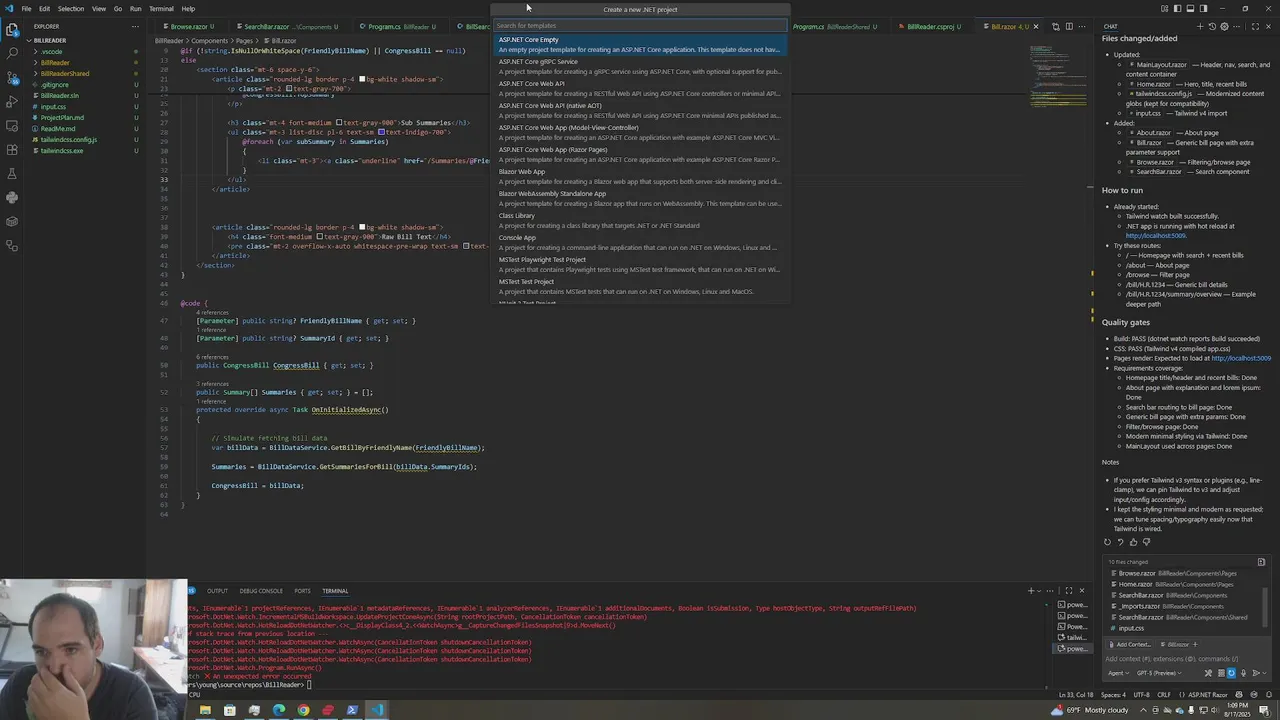The width and height of the screenshot is (1280, 720).
Task: Toggle the primary side bar layout button
Action: pos(1177,9)
